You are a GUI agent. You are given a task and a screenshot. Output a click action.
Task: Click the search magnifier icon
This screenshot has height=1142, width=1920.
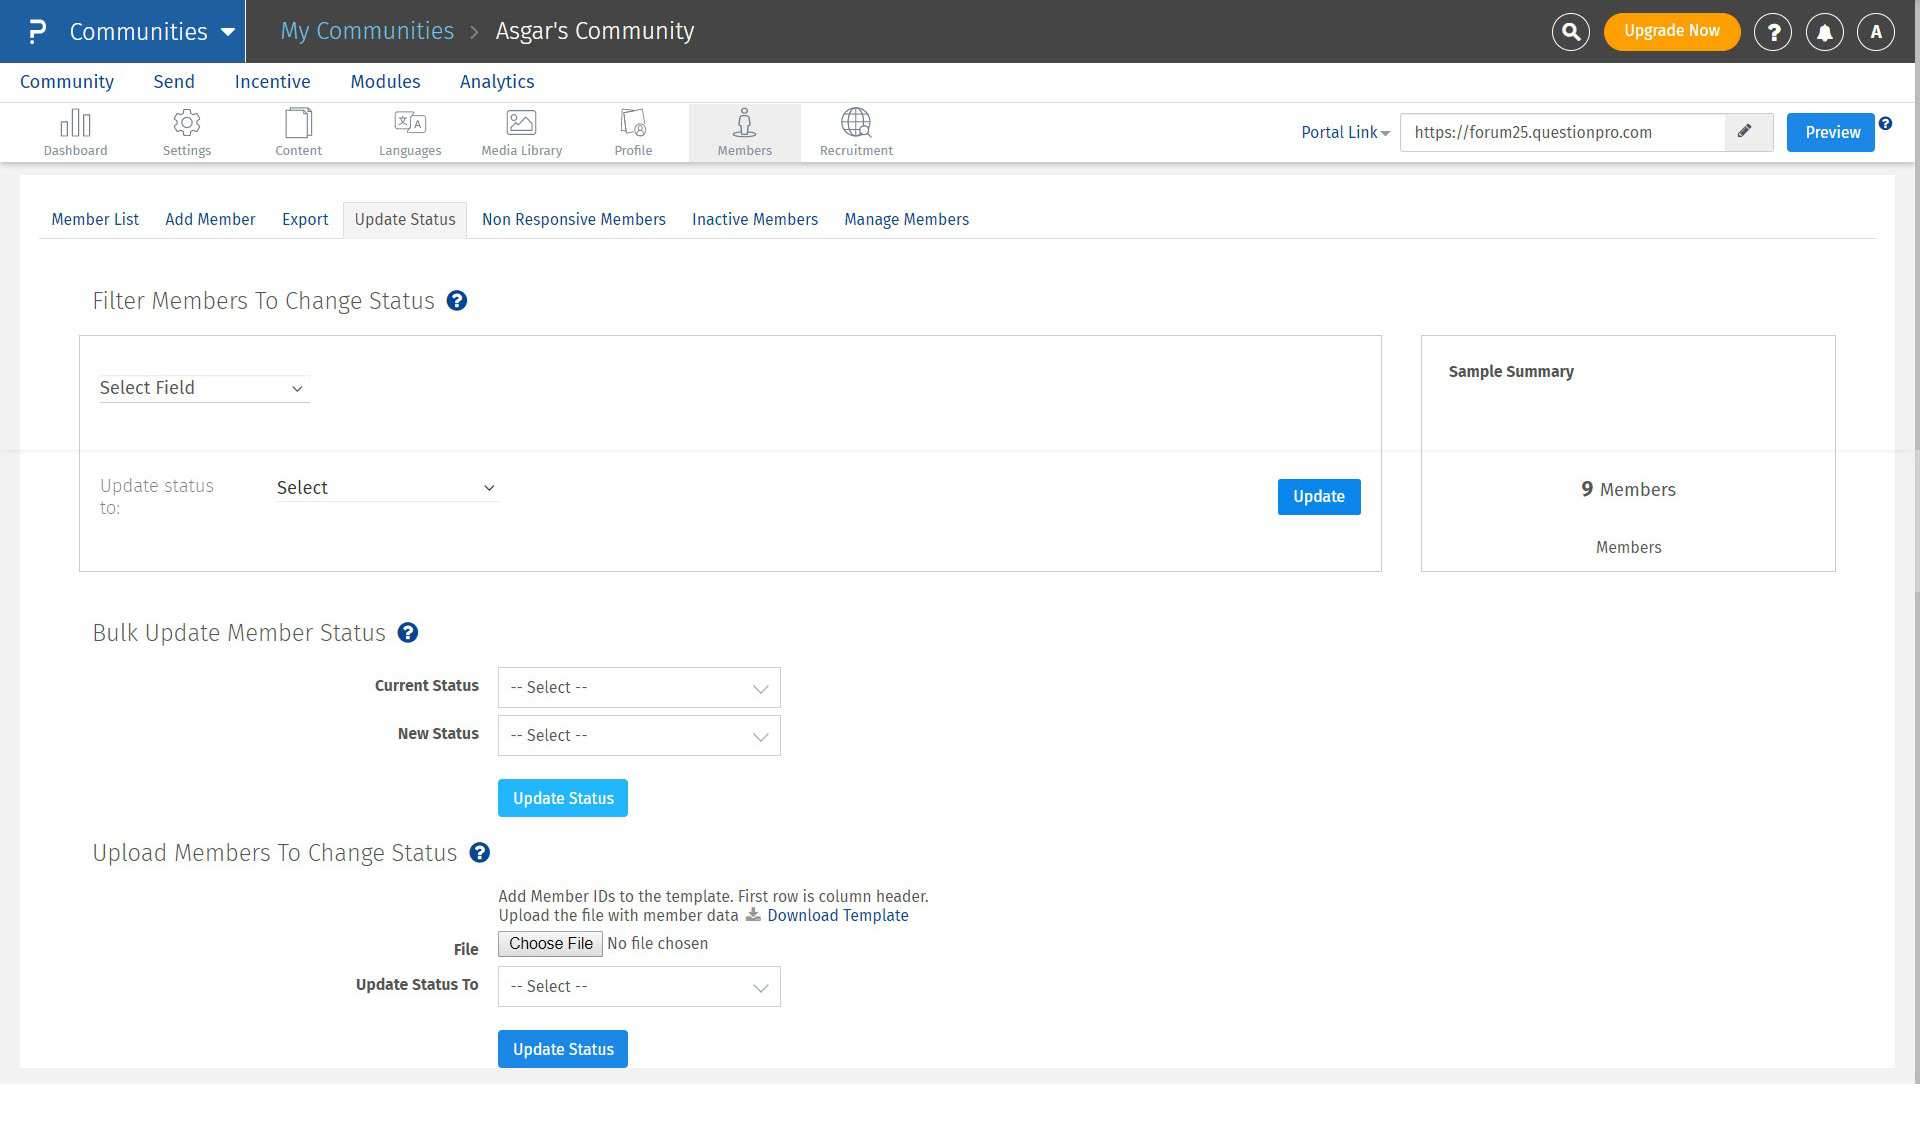click(x=1570, y=32)
